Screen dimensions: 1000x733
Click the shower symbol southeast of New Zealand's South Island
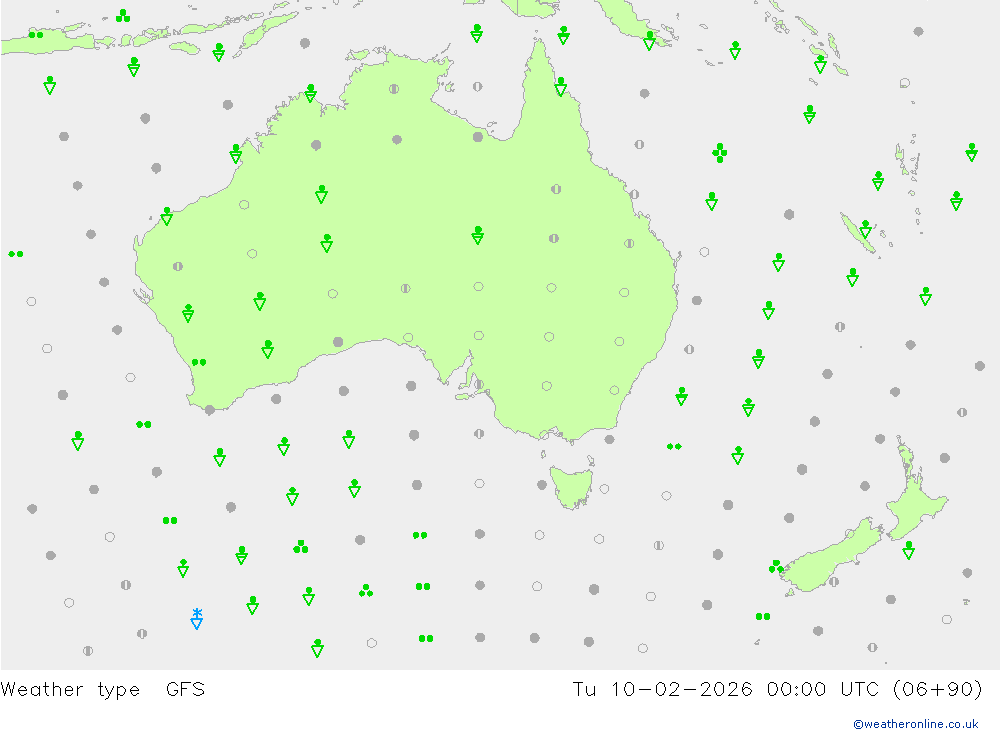click(909, 550)
